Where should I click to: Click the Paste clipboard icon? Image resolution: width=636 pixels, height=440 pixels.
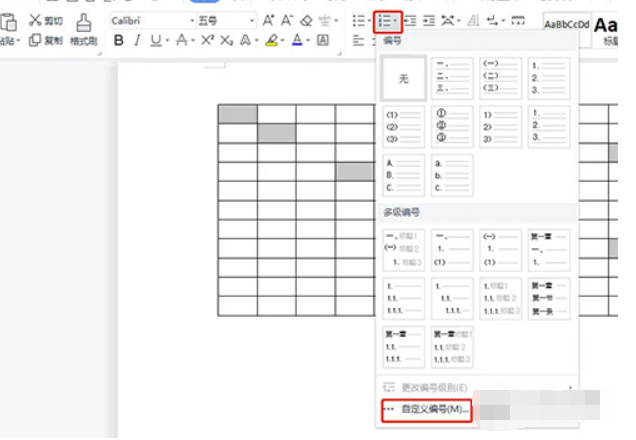(8, 22)
